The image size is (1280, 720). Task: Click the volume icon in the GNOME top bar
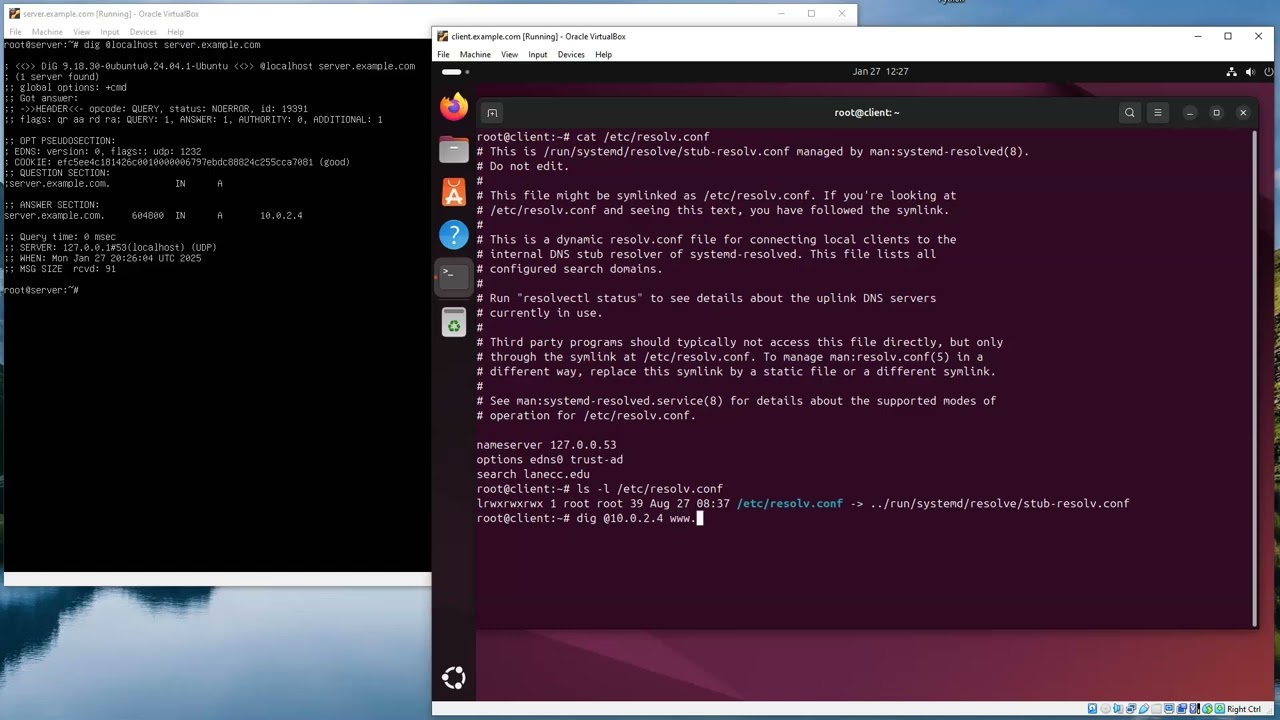pos(1250,72)
